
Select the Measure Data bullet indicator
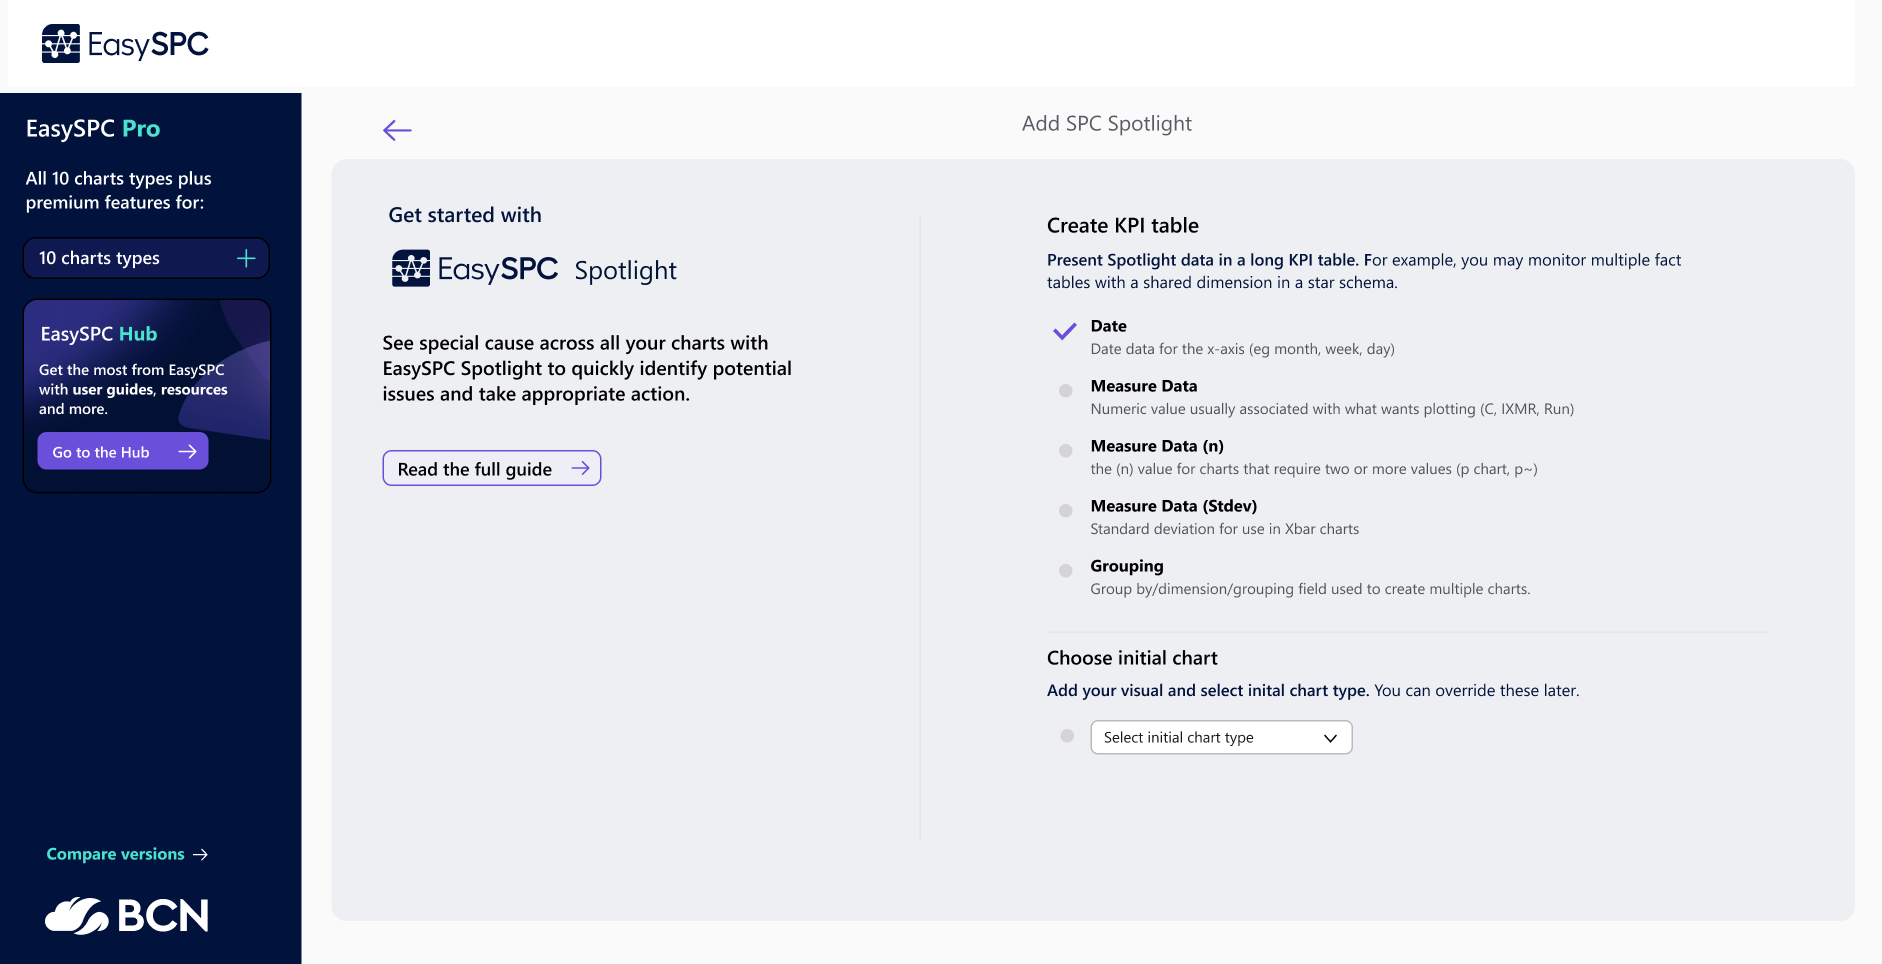[1066, 391]
